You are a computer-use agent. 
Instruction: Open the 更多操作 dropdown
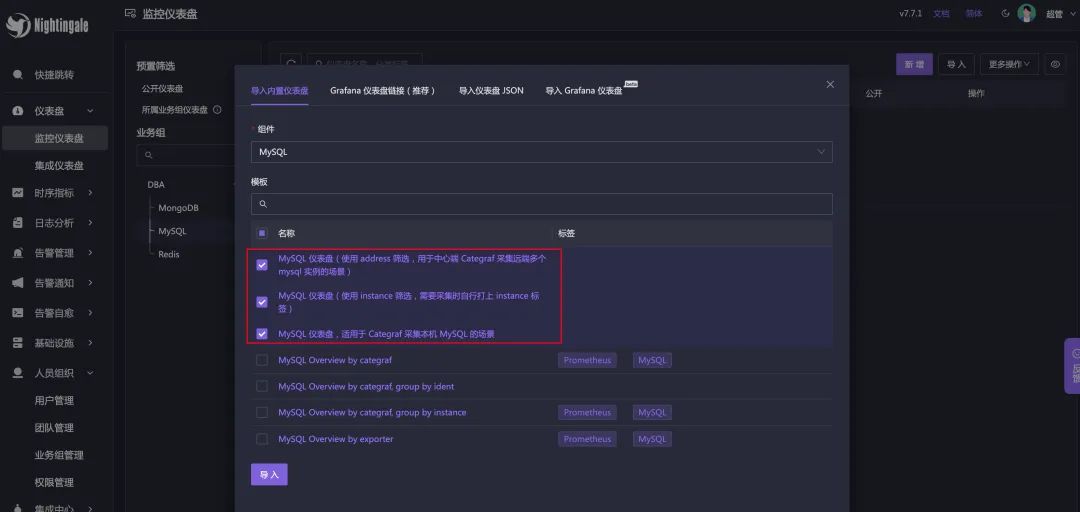[1009, 64]
